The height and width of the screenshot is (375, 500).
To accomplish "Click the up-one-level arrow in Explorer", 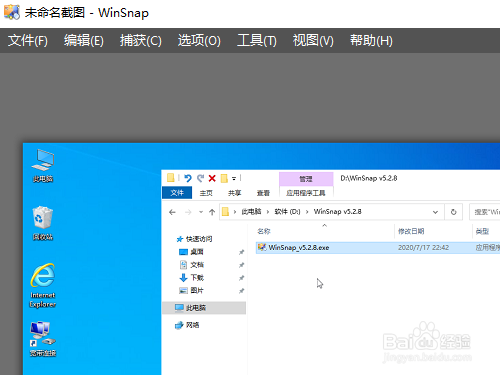I will tap(212, 212).
